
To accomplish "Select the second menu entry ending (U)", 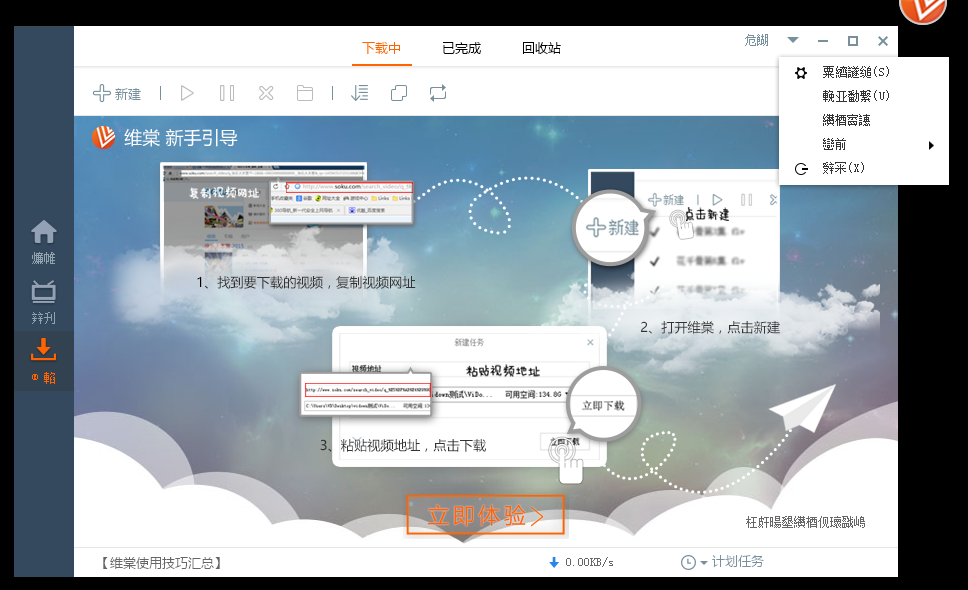I will click(864, 96).
